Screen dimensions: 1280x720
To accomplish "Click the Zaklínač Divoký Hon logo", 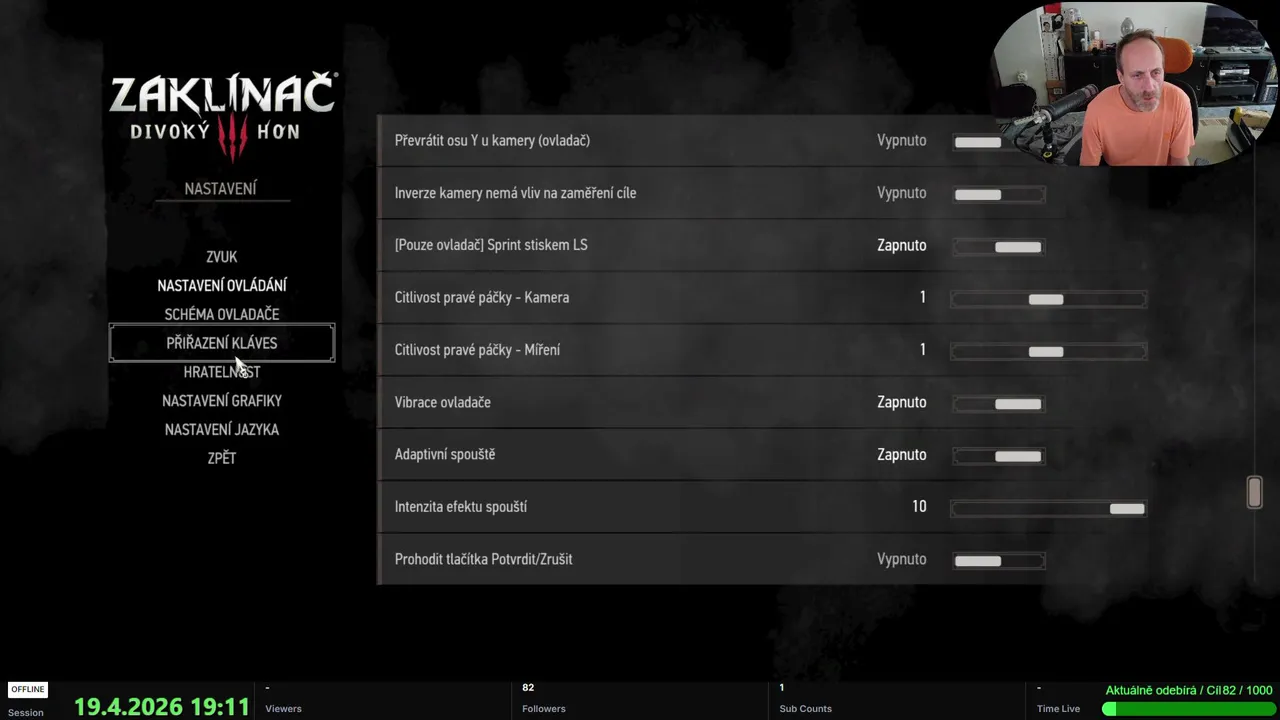I will click(223, 115).
